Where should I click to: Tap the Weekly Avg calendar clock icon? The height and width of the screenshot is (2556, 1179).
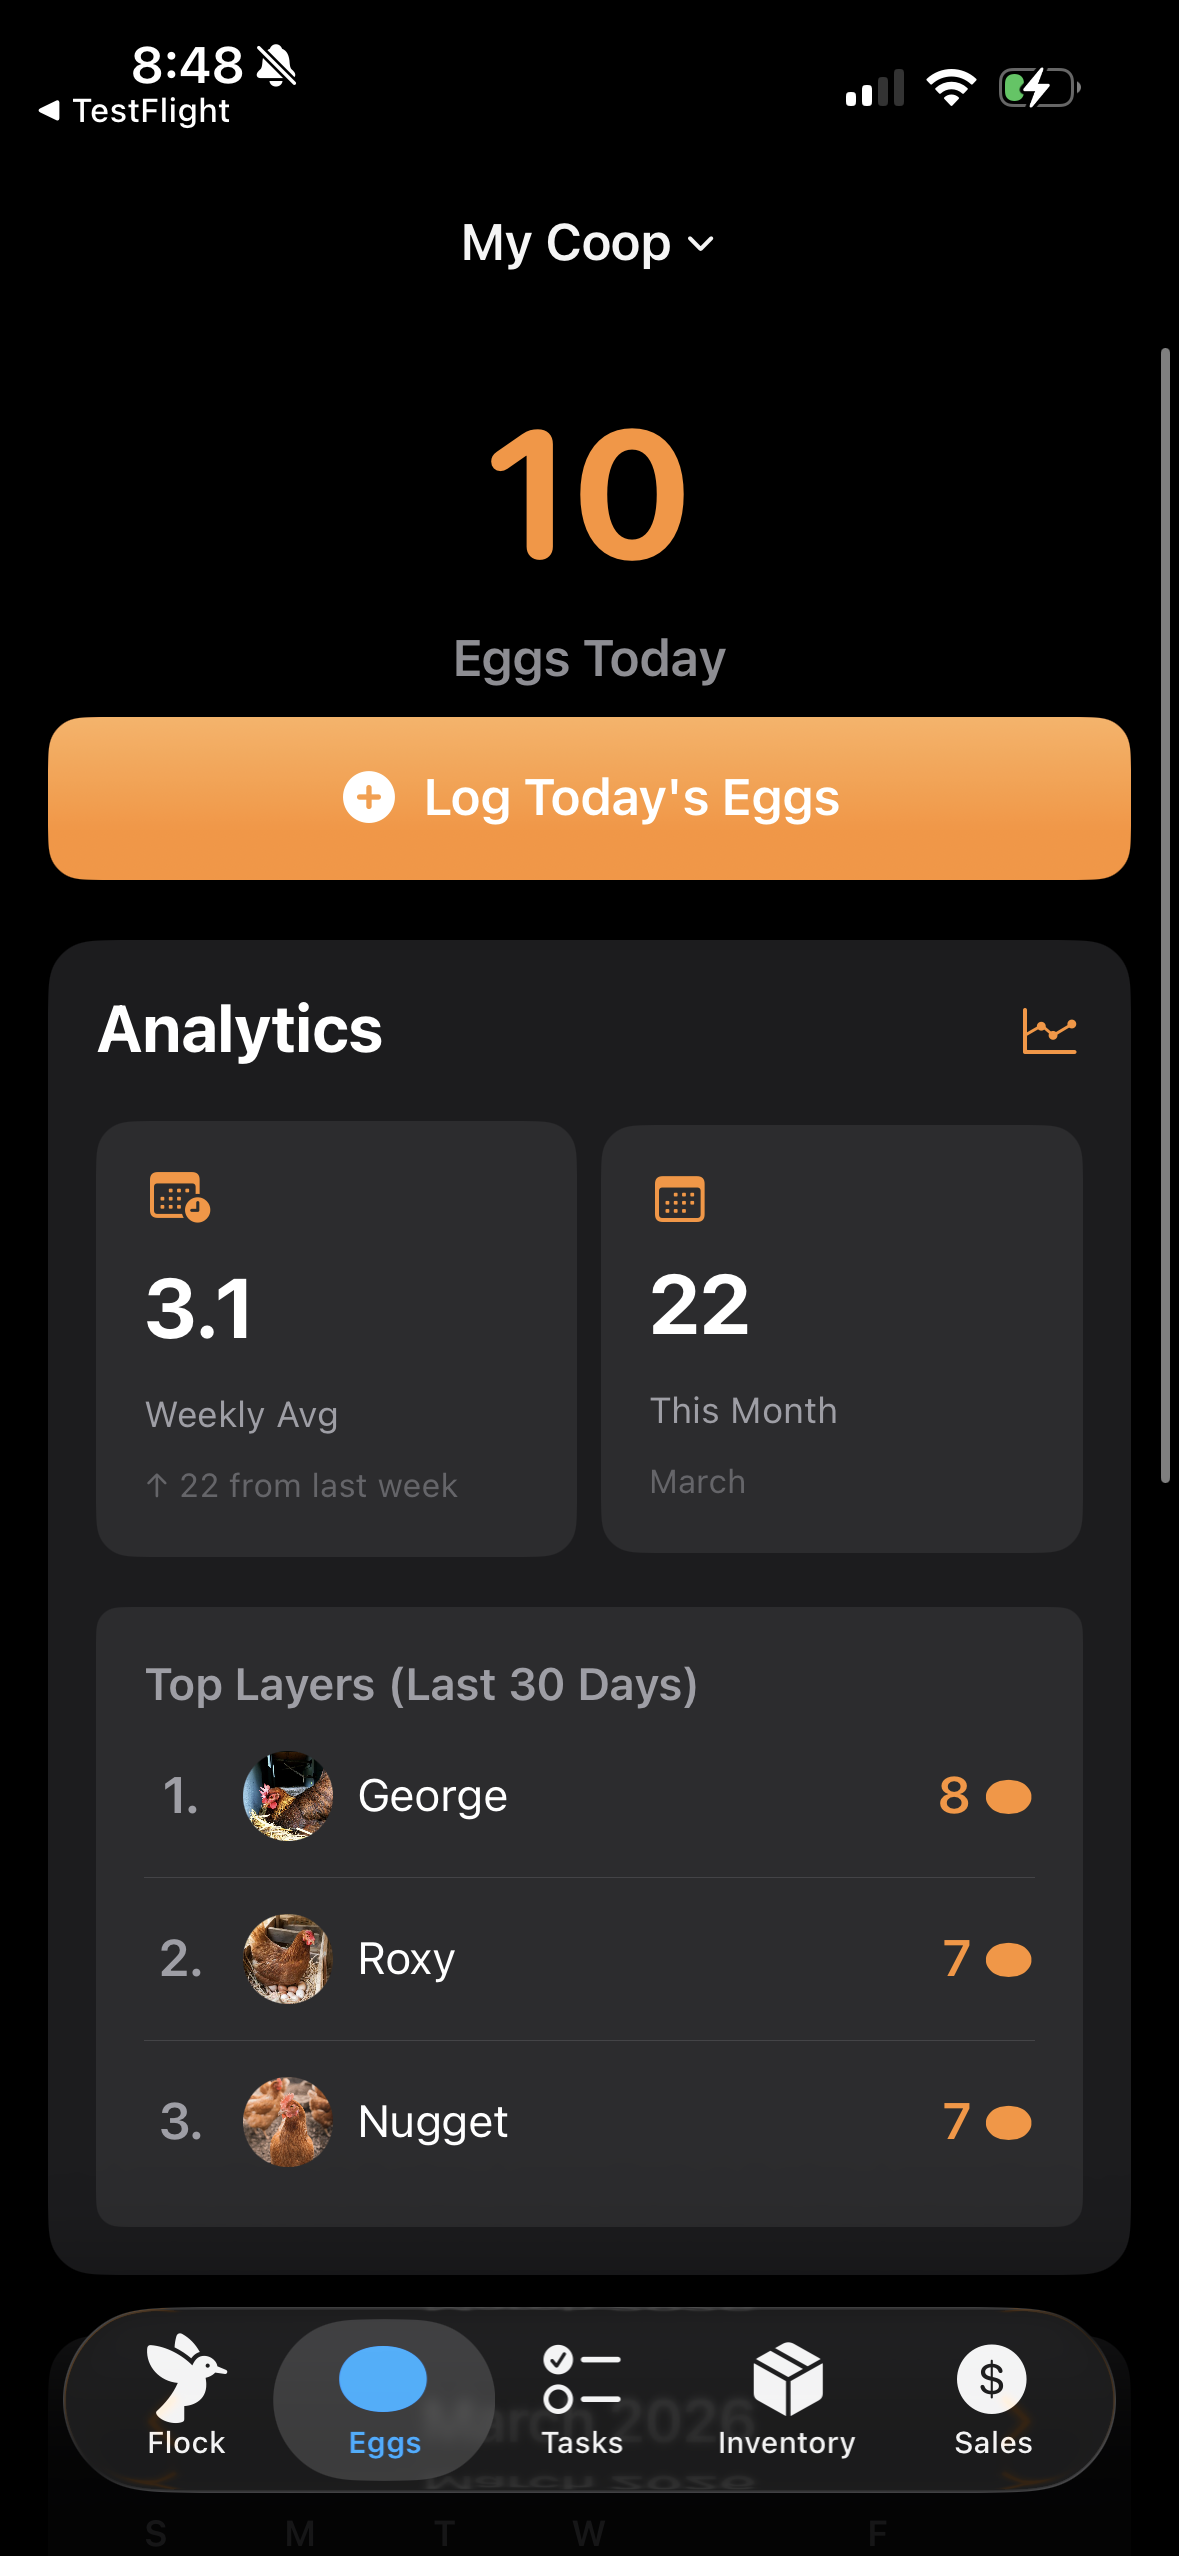pyautogui.click(x=179, y=1196)
